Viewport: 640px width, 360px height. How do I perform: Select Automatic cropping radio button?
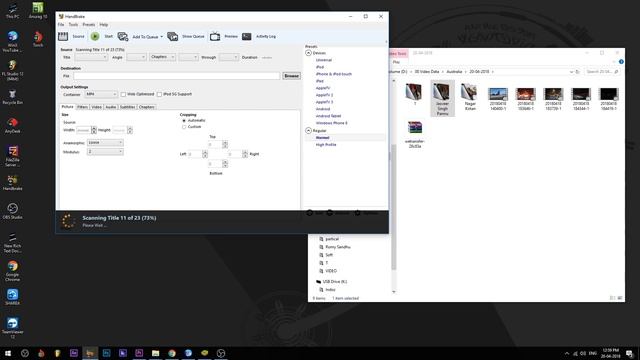[184, 121]
